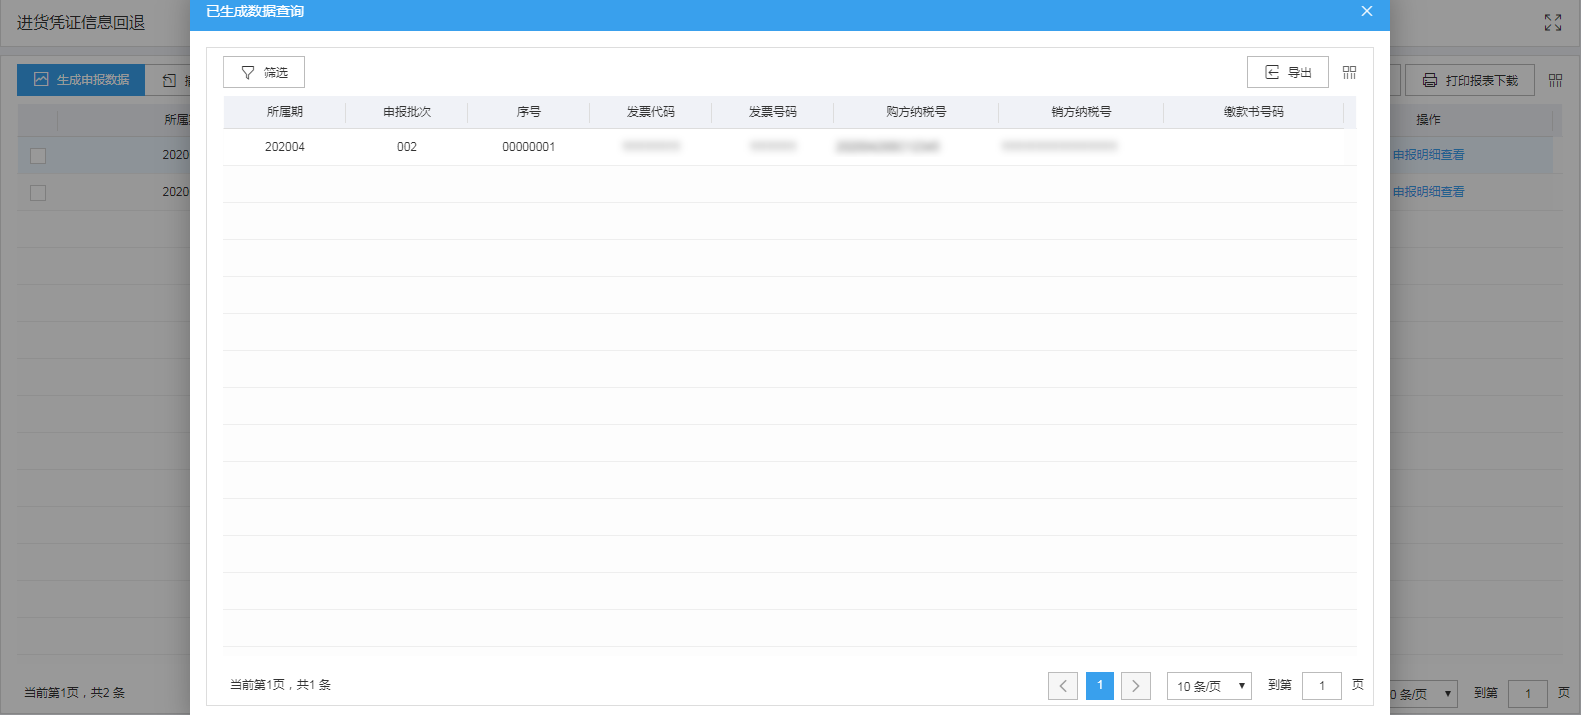Click 生成申报数据 button in background window

pyautogui.click(x=81, y=80)
